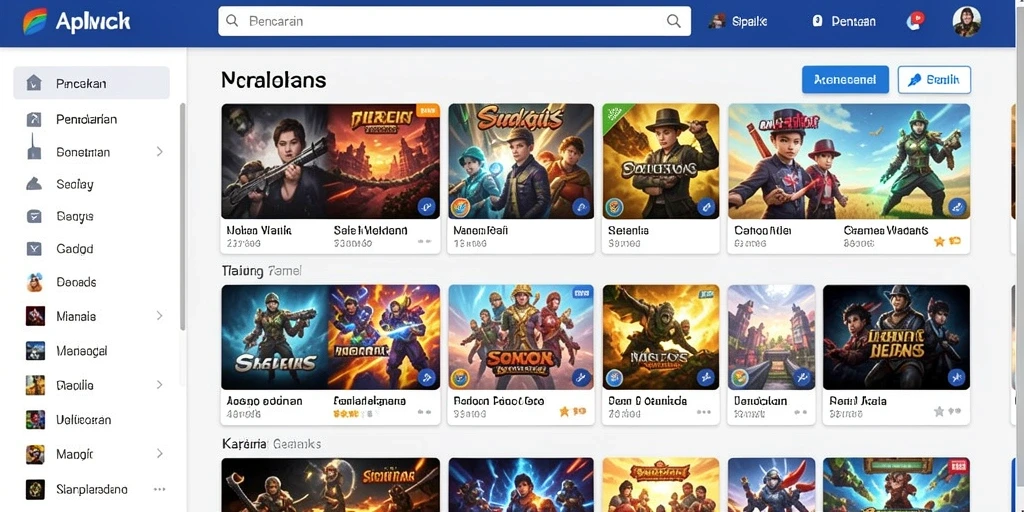Click blue badge on Grames Wadants thumbnail
Screen dimensions: 1024x512
click(x=957, y=207)
